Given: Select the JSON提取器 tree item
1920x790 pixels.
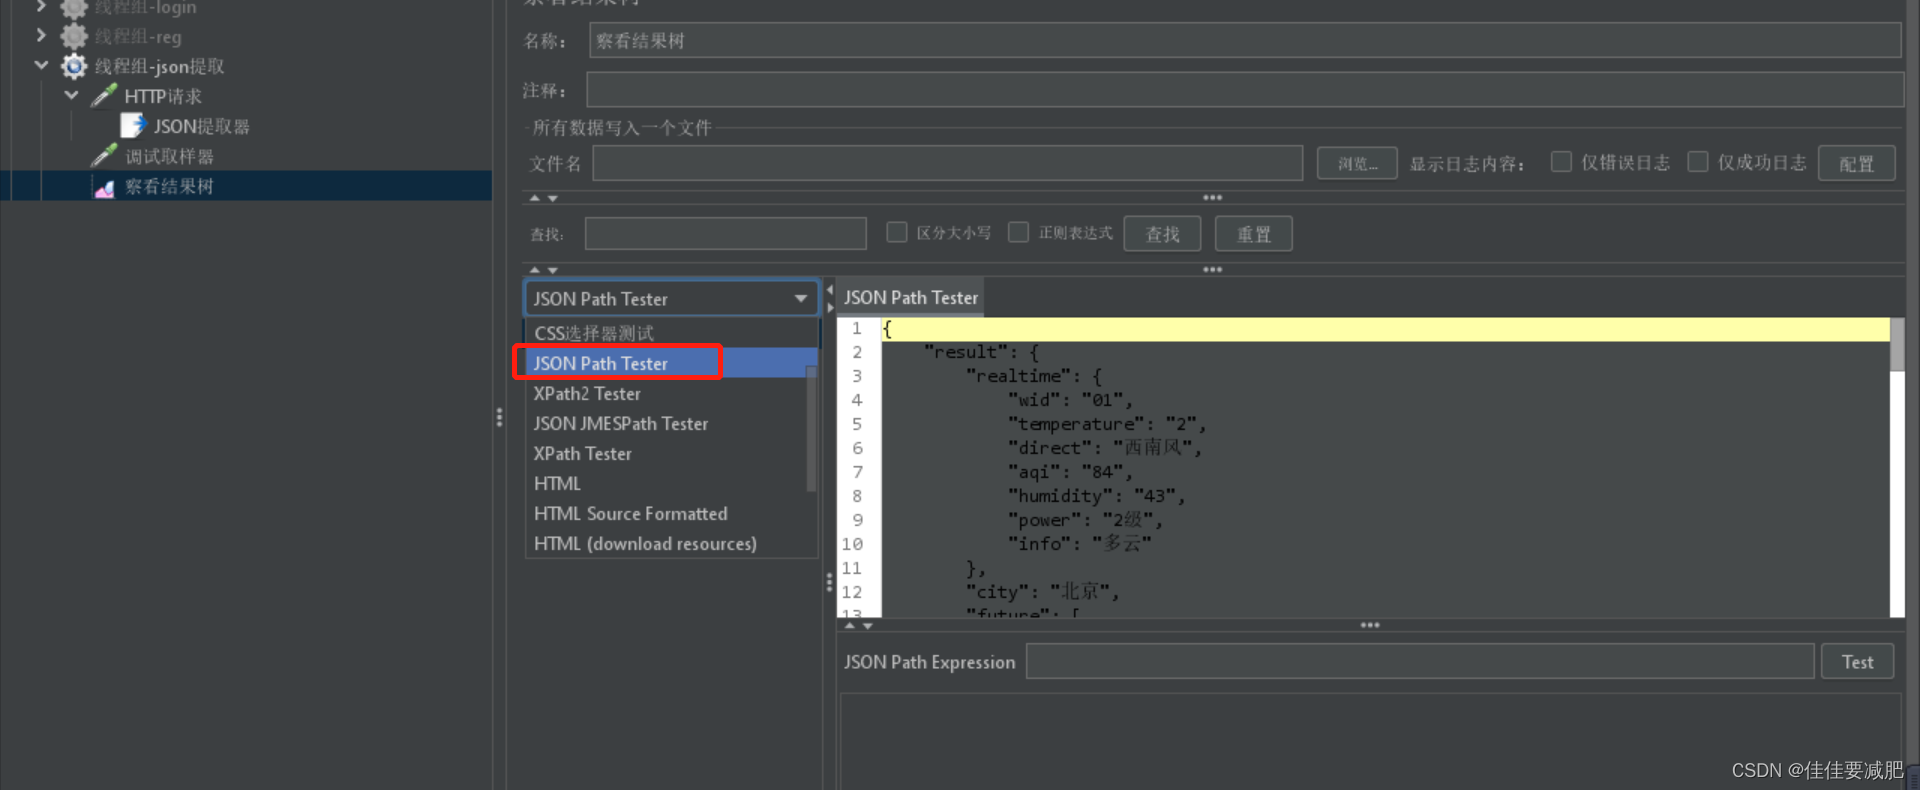Looking at the screenshot, I should tap(202, 126).
